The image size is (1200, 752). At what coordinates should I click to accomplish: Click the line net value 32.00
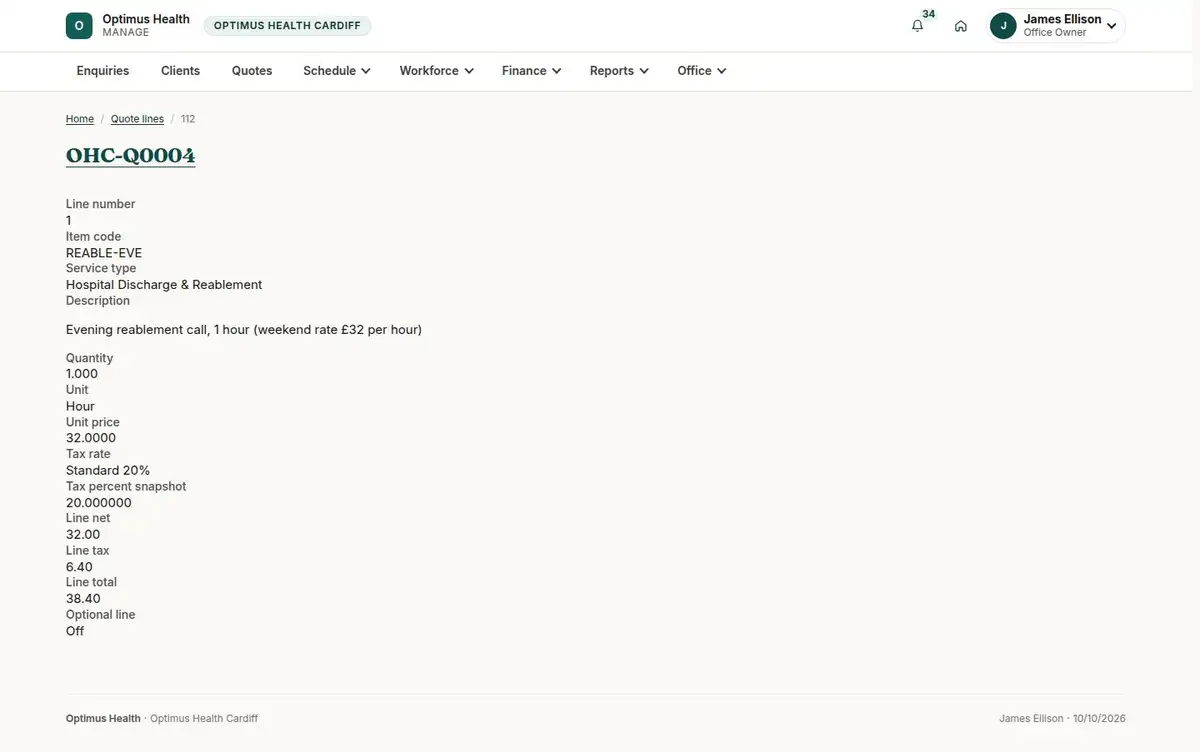point(83,535)
